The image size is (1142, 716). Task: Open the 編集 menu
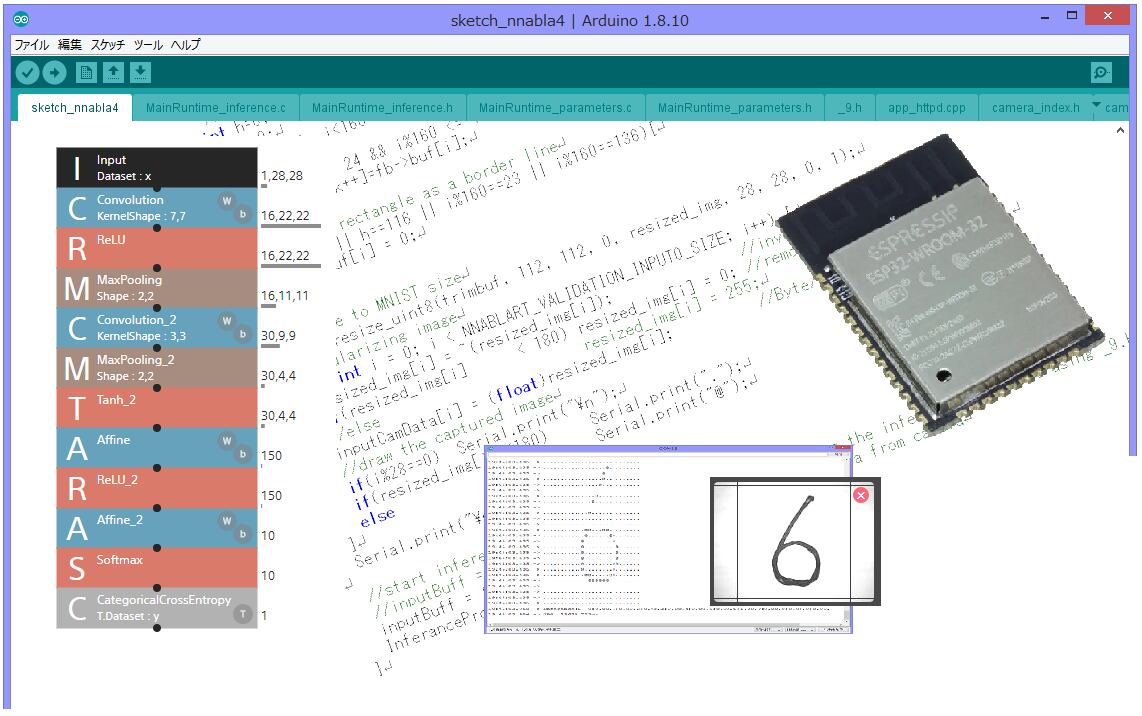click(70, 44)
